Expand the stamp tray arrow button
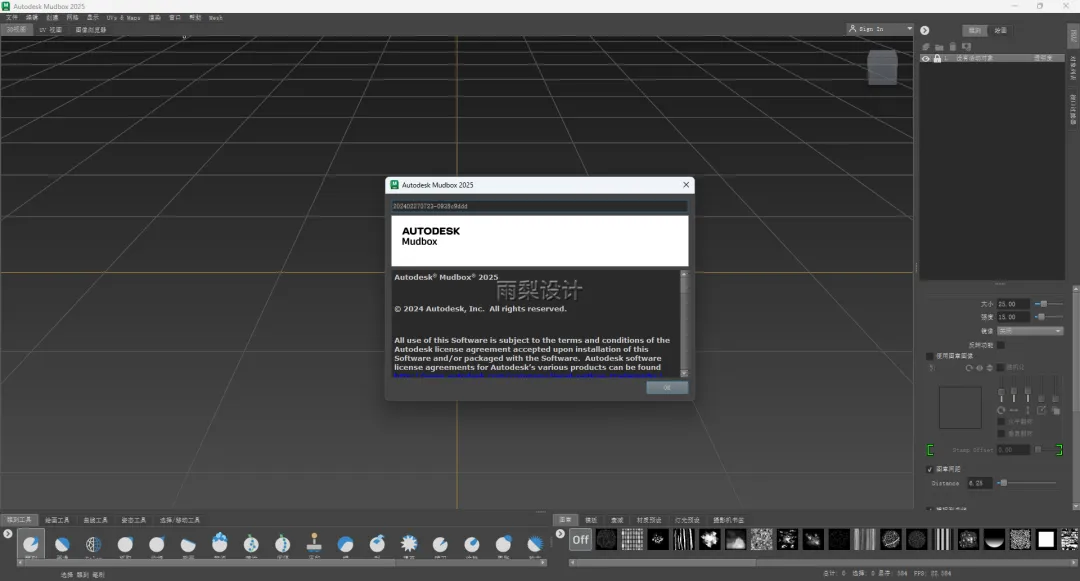The width and height of the screenshot is (1080, 581). (x=560, y=534)
